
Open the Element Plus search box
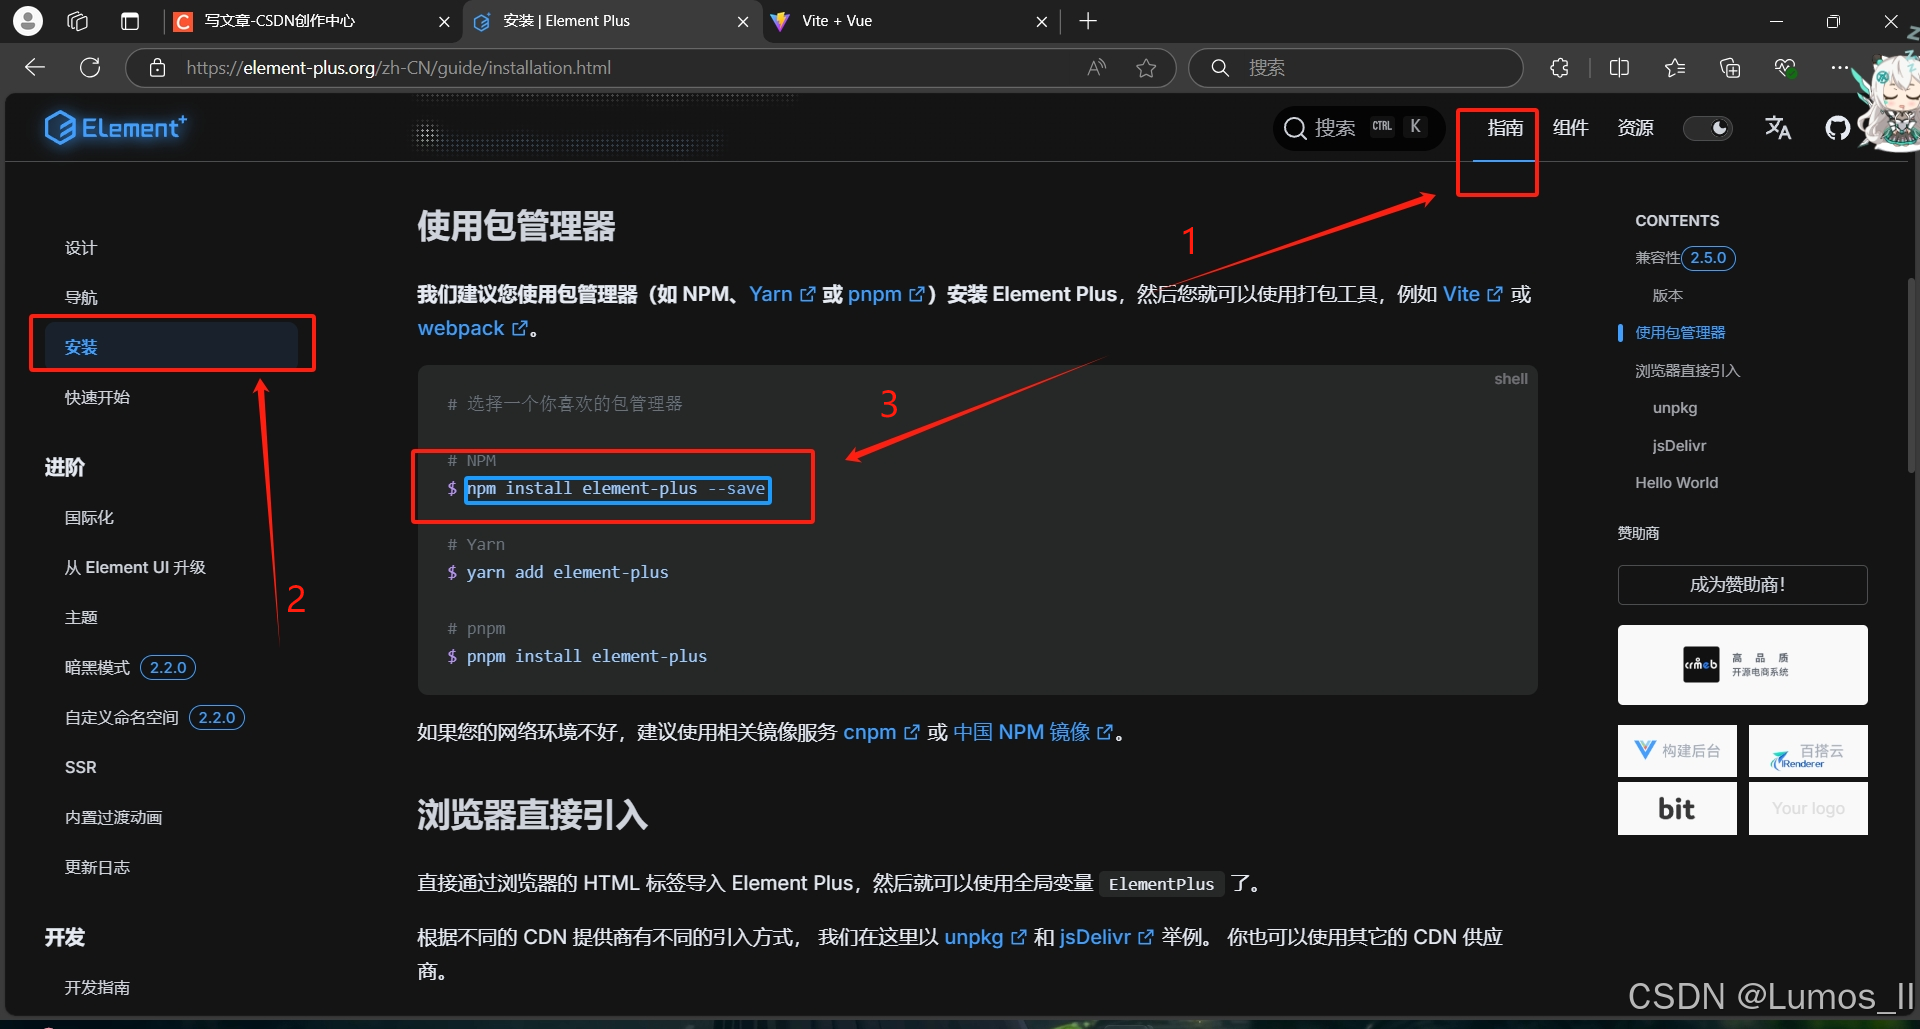click(1358, 128)
